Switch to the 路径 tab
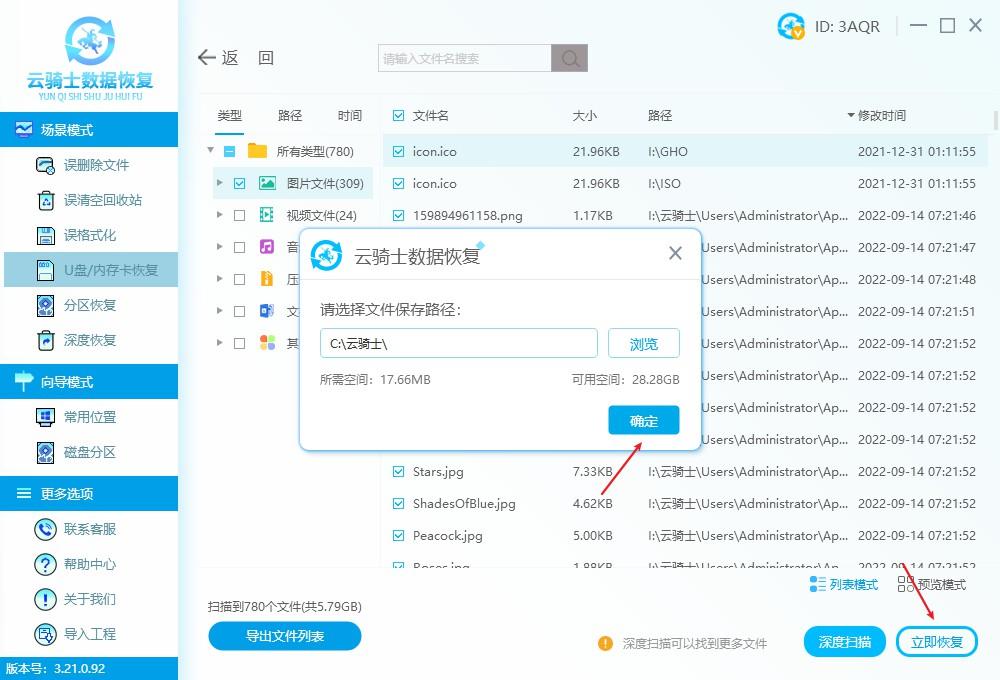 tap(290, 115)
